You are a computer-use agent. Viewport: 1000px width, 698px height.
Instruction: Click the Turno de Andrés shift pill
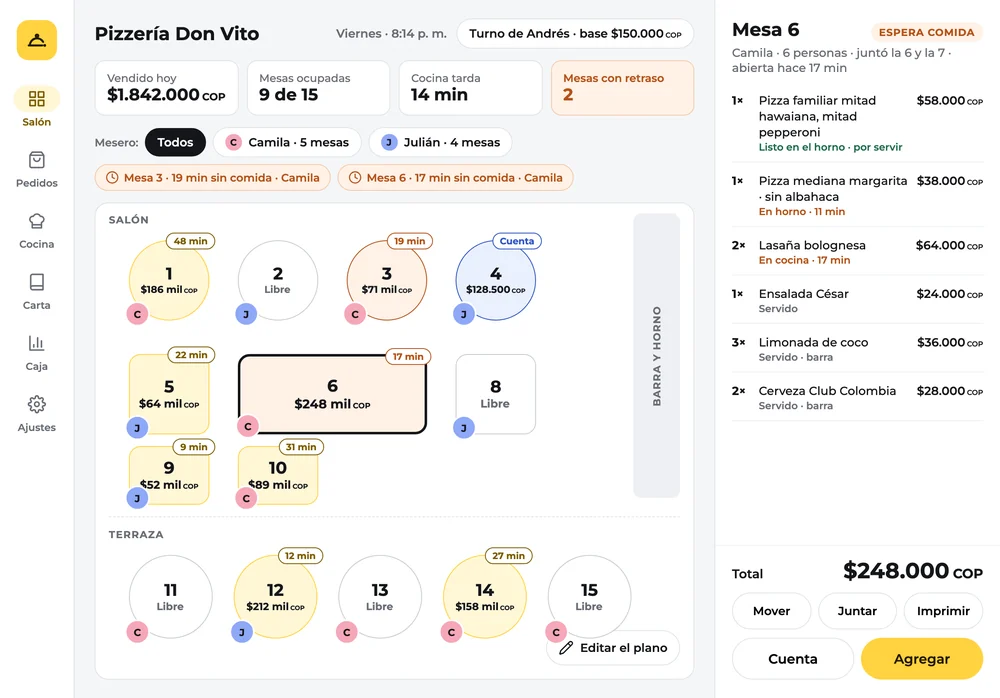[x=575, y=34]
